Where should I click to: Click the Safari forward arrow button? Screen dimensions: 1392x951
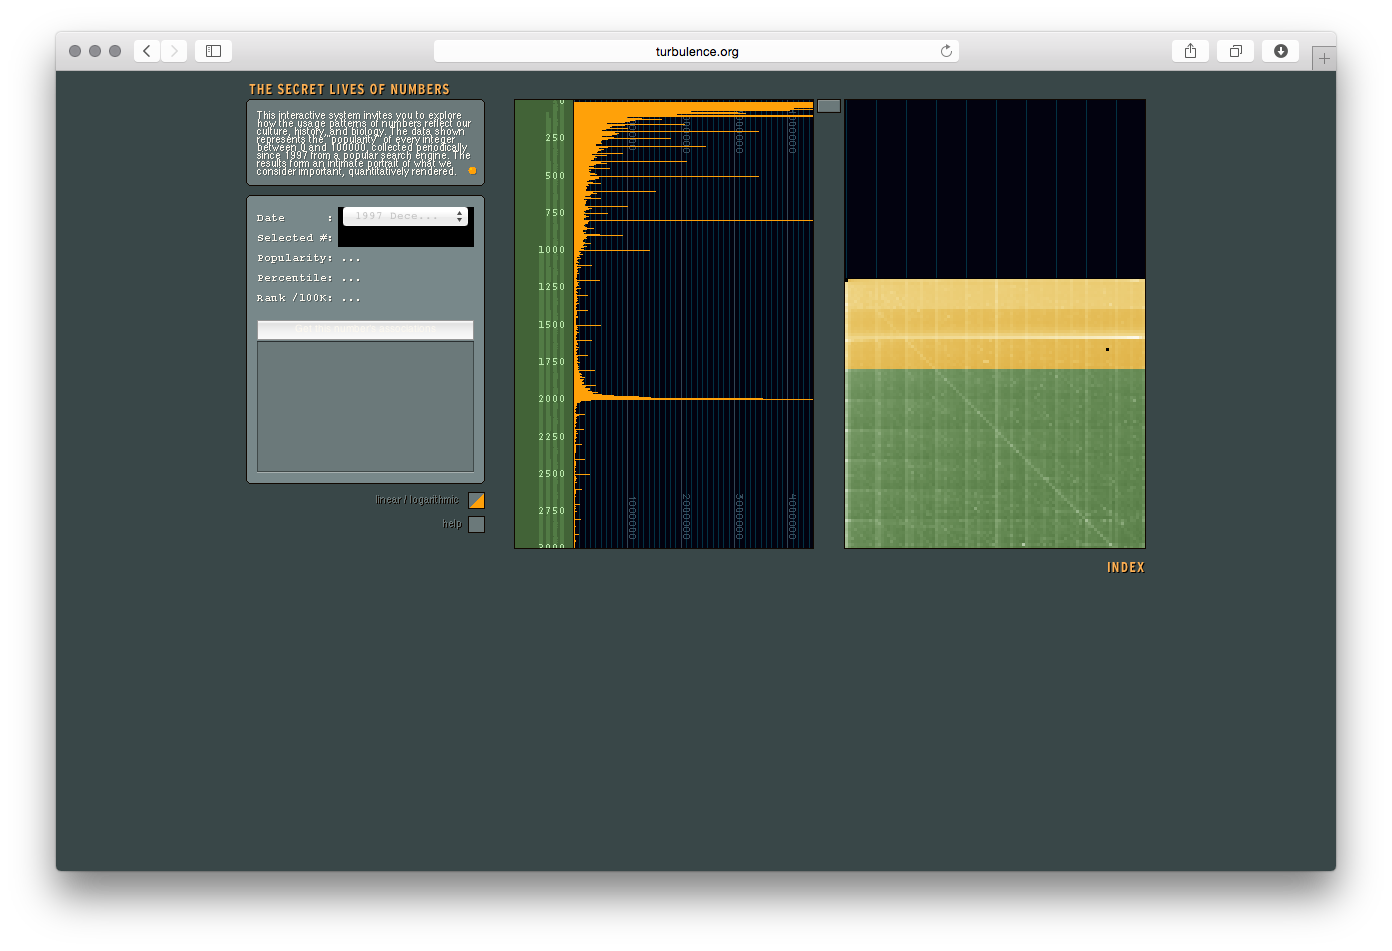(x=174, y=51)
